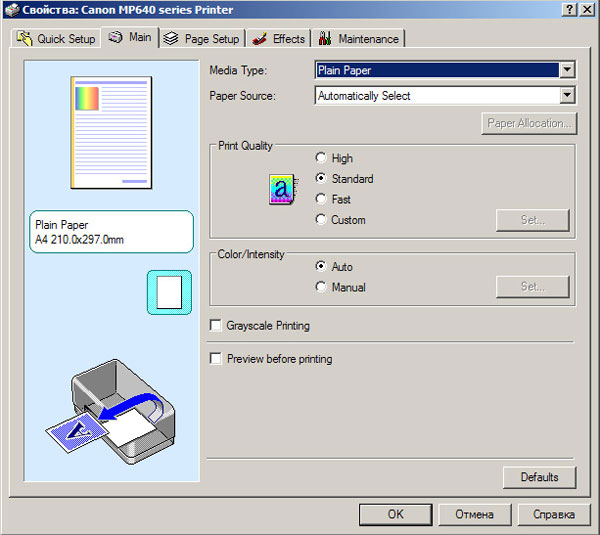This screenshot has width=600, height=535.
Task: Confirm with the OK button
Action: pyautogui.click(x=396, y=514)
